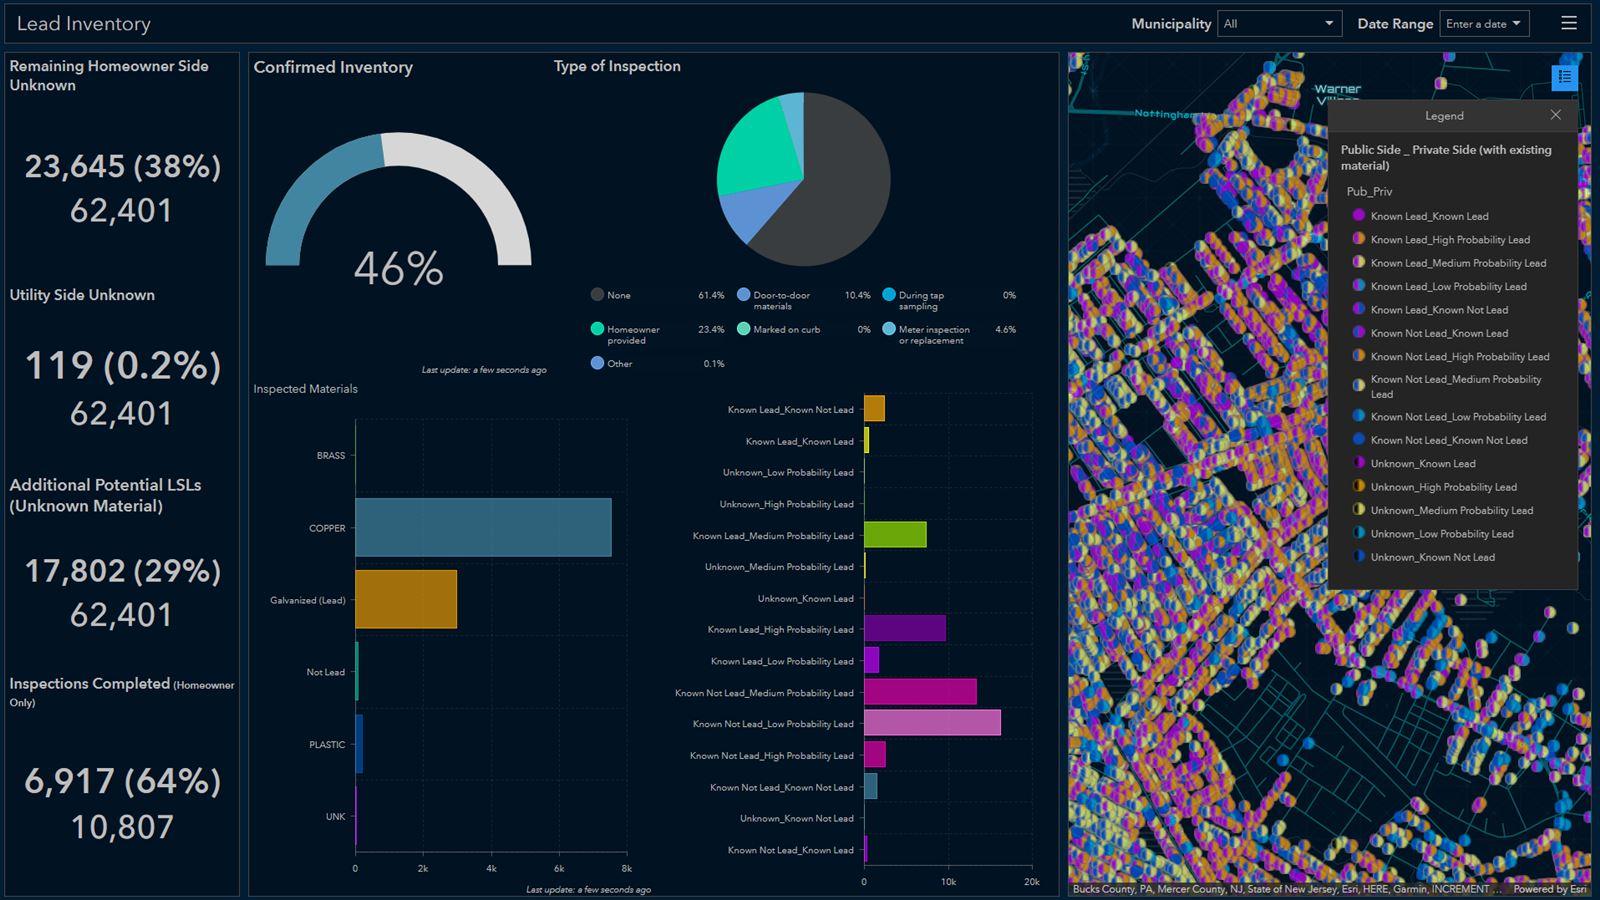Viewport: 1600px width, 900px height.
Task: Click the None pie legend dot
Action: coord(597,295)
